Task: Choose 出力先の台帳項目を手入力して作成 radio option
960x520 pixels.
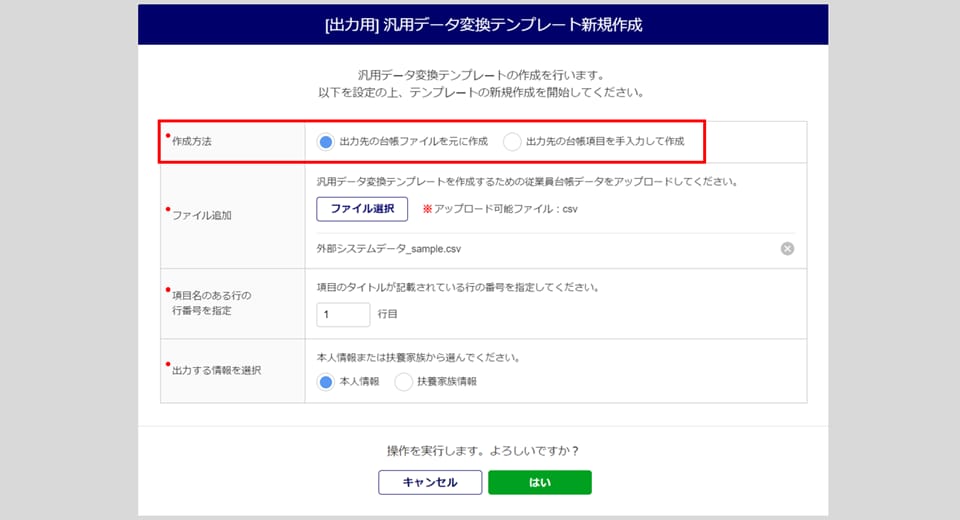Action: 512,141
